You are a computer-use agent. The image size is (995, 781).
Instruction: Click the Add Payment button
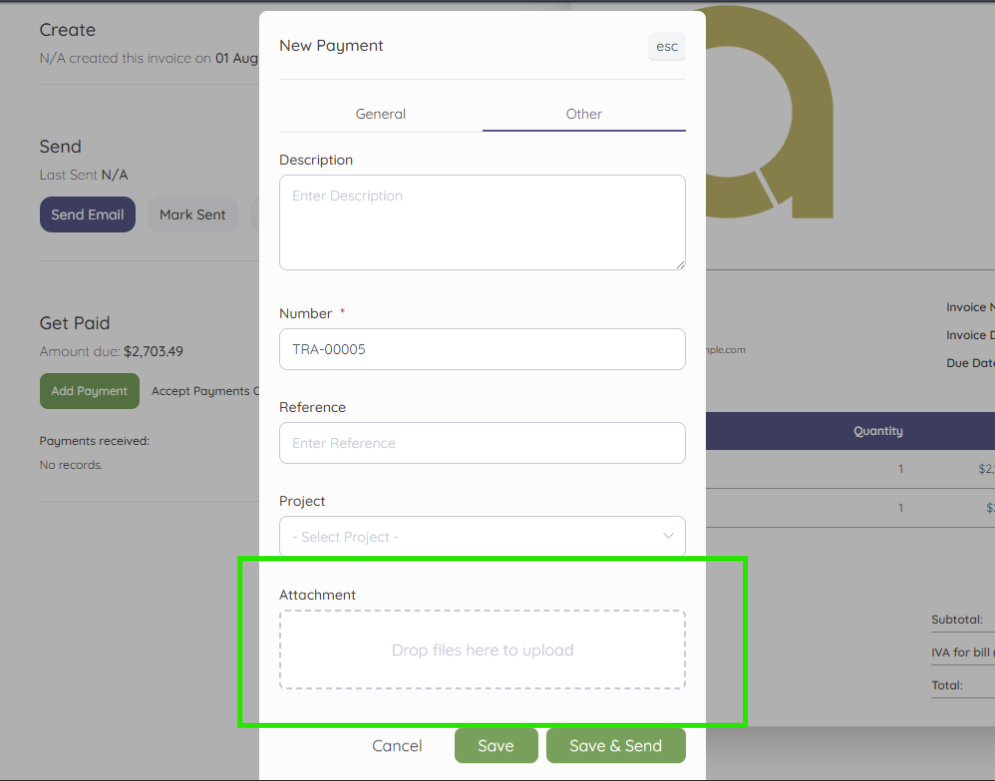89,391
